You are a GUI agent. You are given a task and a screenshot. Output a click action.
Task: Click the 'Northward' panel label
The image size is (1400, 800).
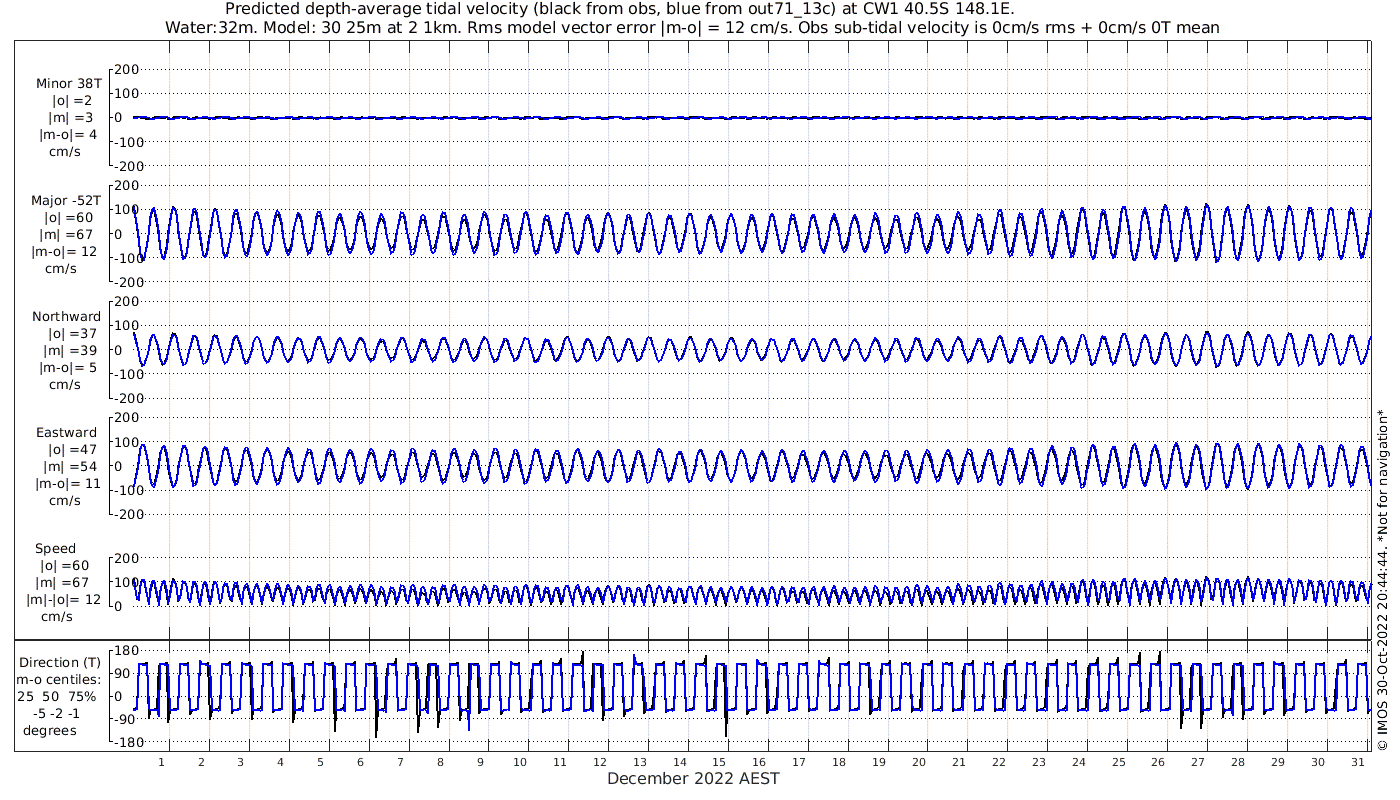(67, 316)
